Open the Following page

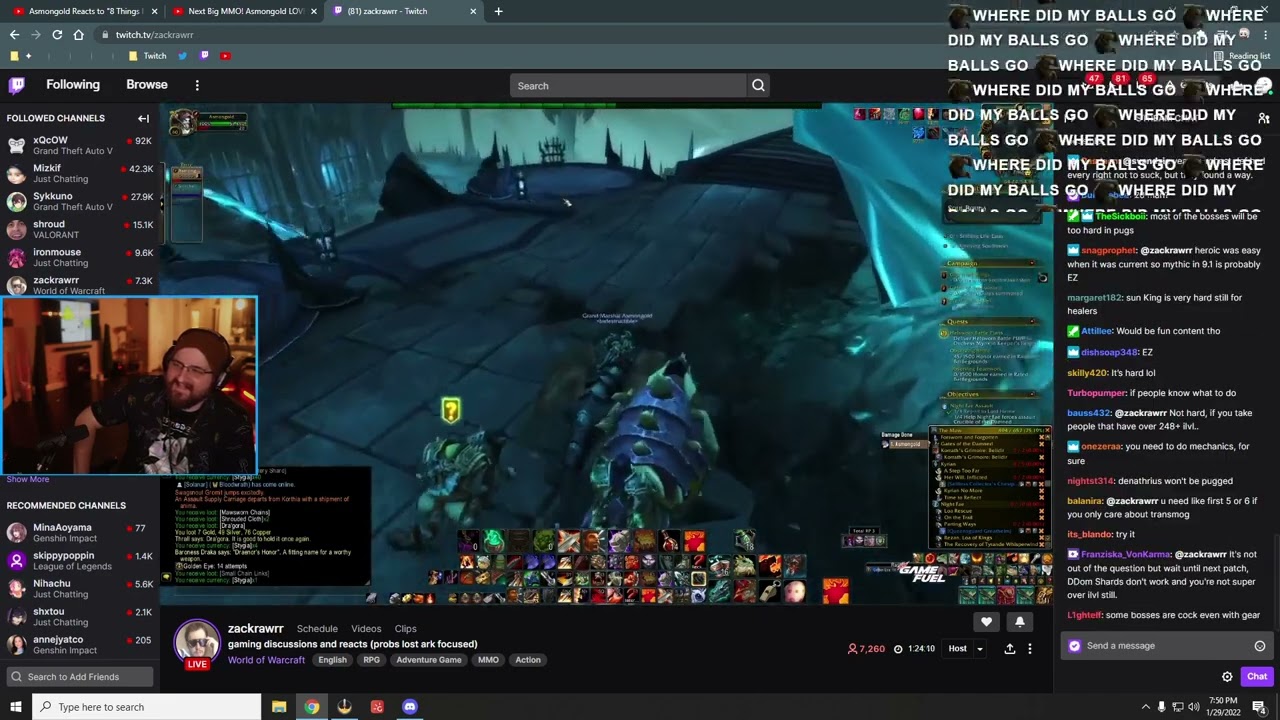(73, 85)
